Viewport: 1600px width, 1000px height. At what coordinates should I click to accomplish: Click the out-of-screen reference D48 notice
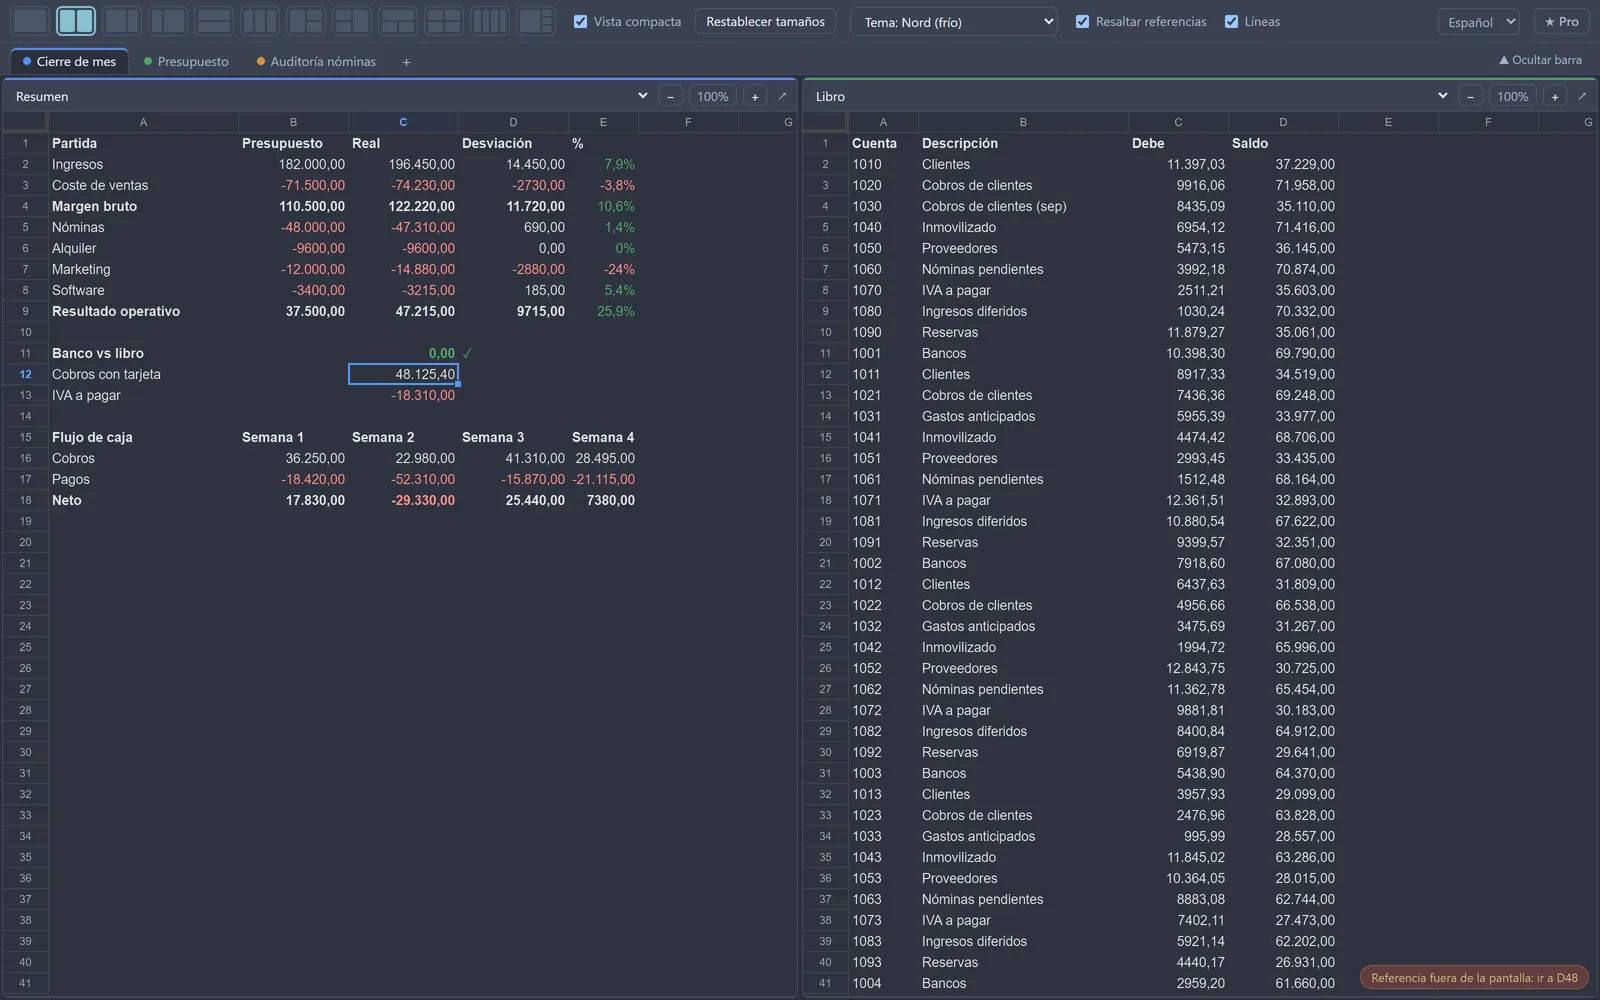click(x=1474, y=978)
